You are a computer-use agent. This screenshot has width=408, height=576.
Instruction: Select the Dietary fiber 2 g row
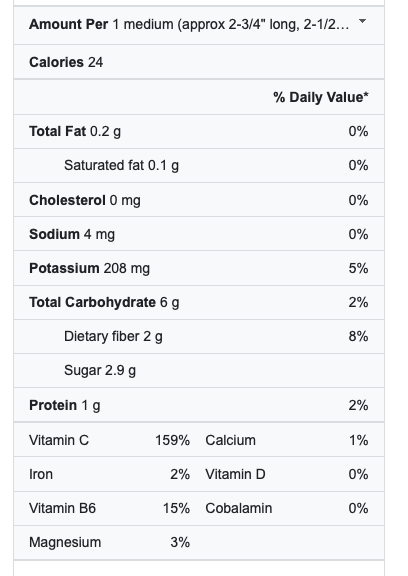199,336
